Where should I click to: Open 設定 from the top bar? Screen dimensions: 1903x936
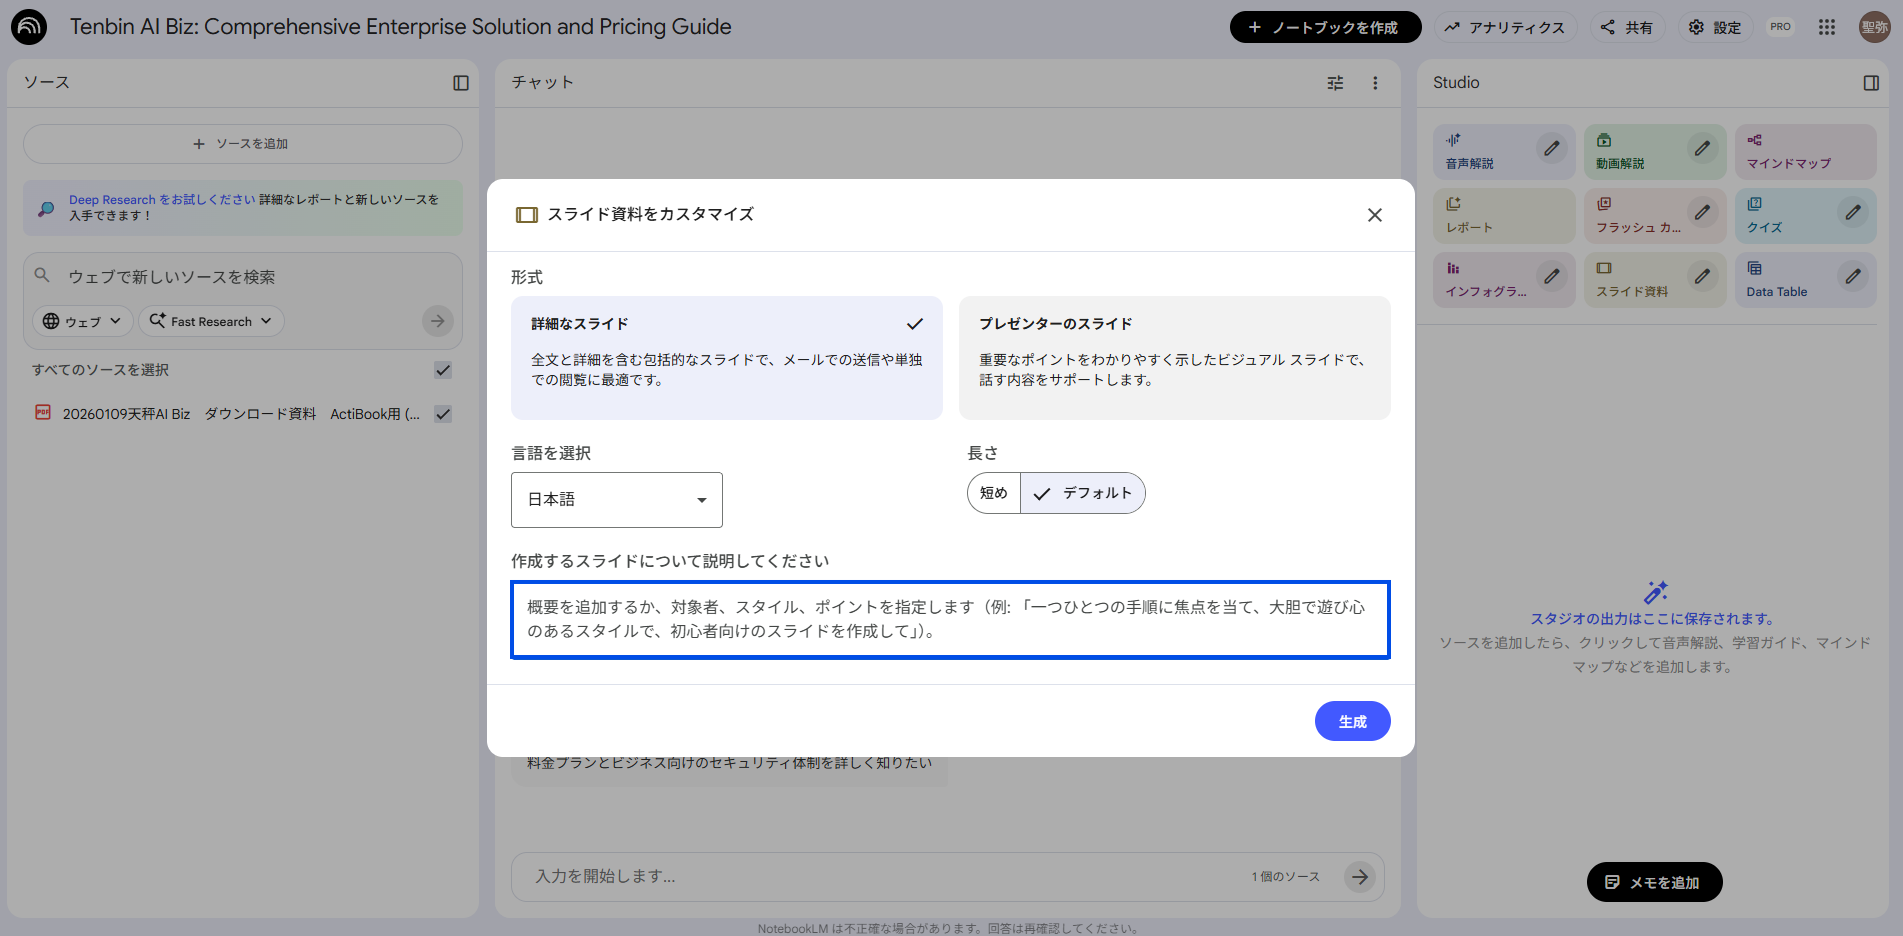click(1715, 27)
